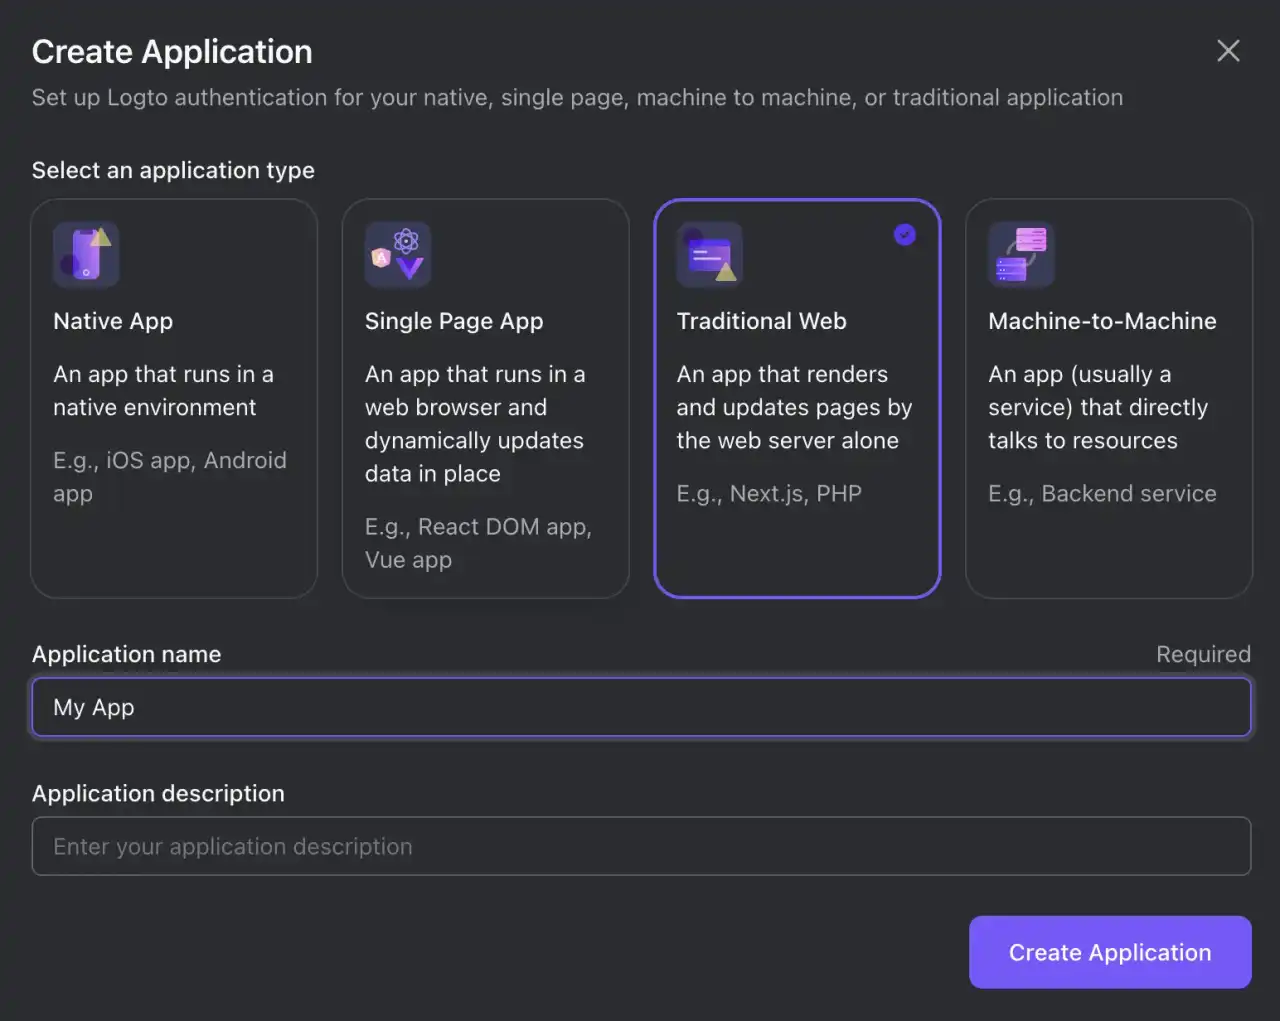This screenshot has width=1280, height=1021.
Task: Click the Select an application type heading
Action: coord(173,170)
